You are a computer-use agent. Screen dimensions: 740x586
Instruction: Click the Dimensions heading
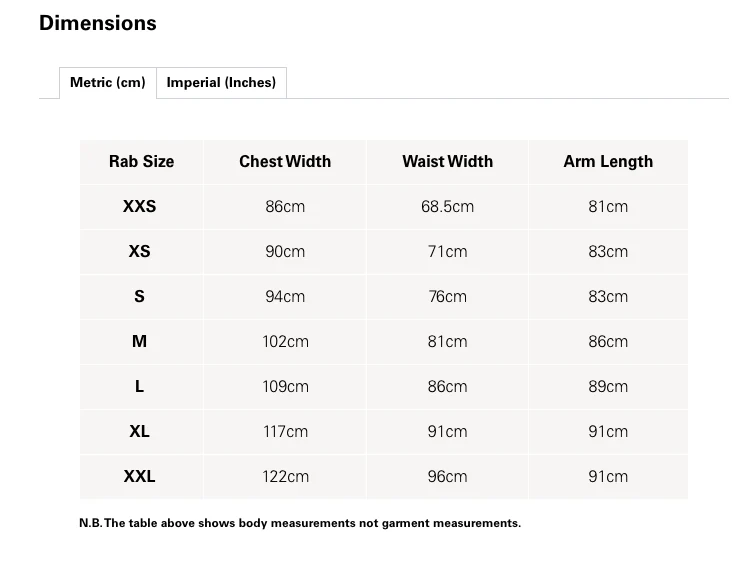click(x=98, y=23)
